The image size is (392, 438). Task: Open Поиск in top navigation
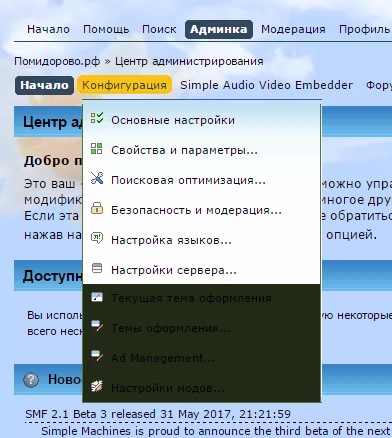[159, 29]
